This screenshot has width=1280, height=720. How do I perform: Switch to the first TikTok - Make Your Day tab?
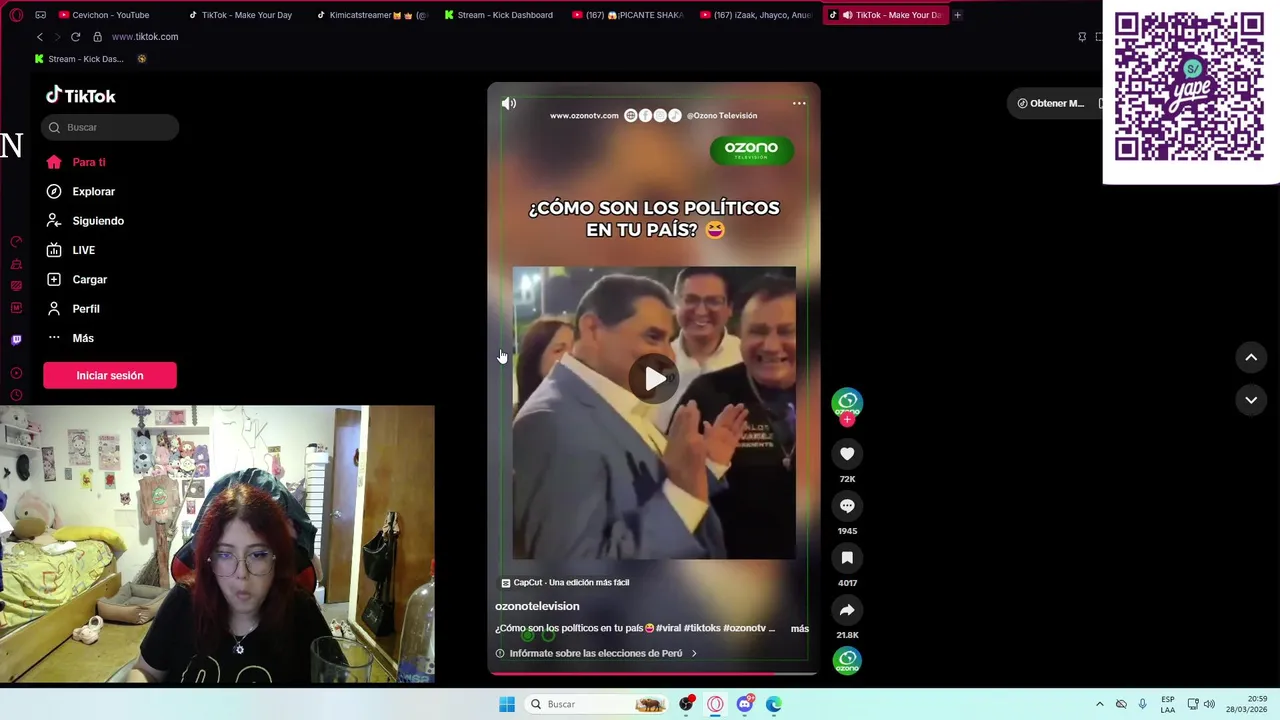(x=240, y=15)
